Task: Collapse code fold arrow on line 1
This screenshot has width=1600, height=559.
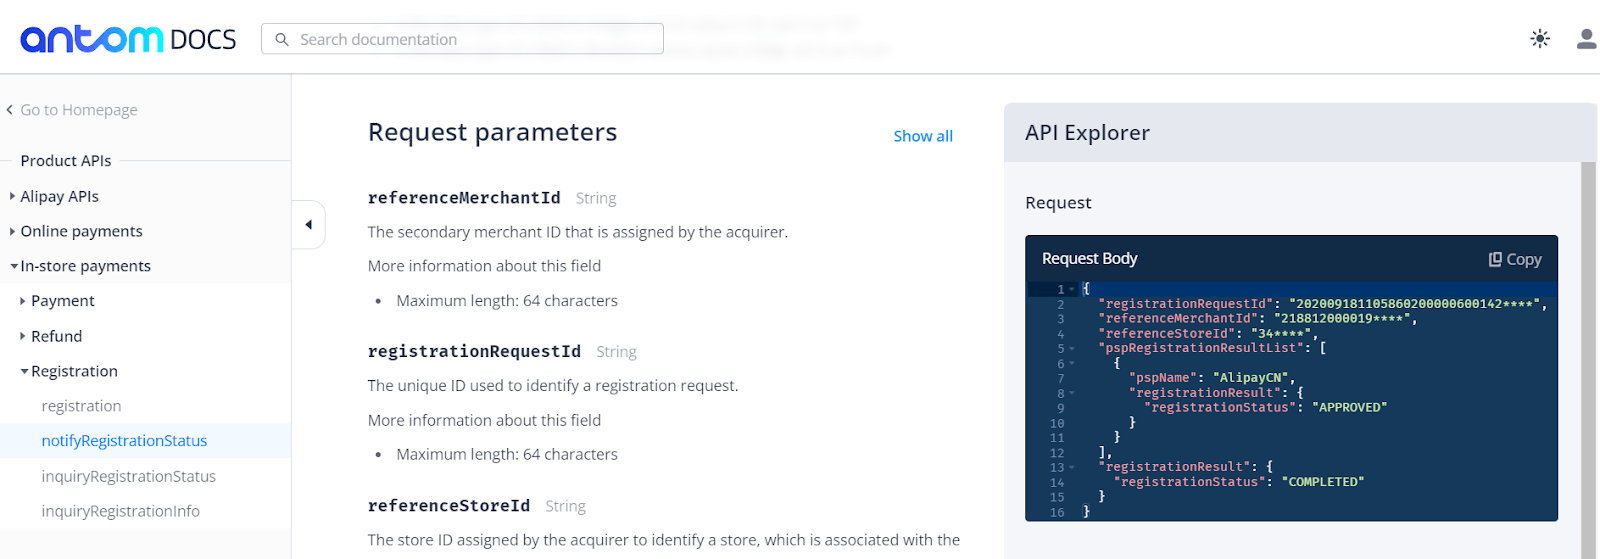Action: coord(1072,289)
